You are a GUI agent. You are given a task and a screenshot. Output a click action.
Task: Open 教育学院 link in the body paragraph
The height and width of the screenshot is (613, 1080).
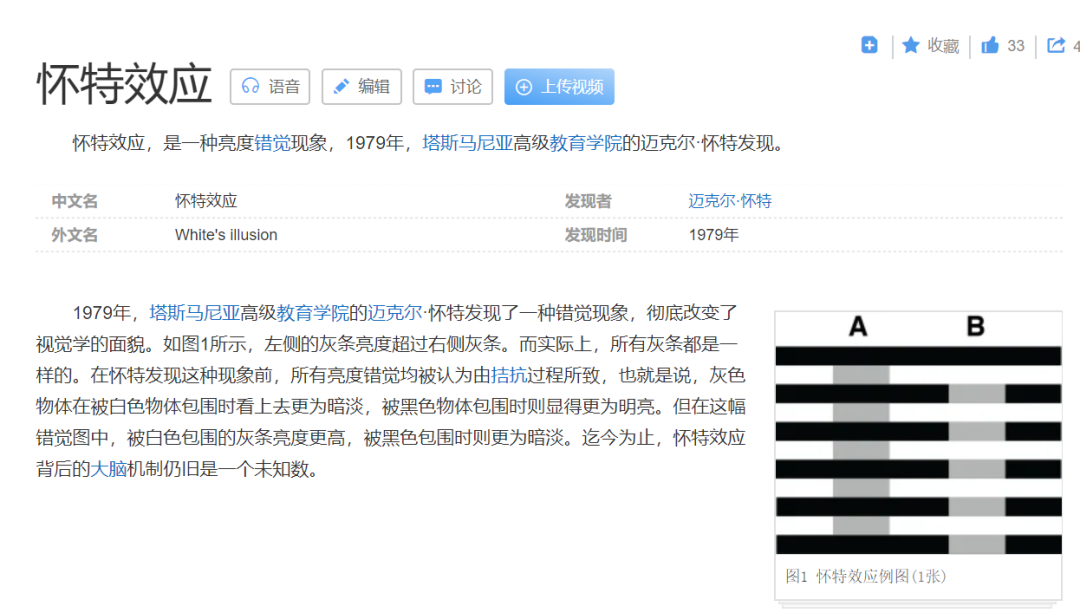pyautogui.click(x=313, y=313)
